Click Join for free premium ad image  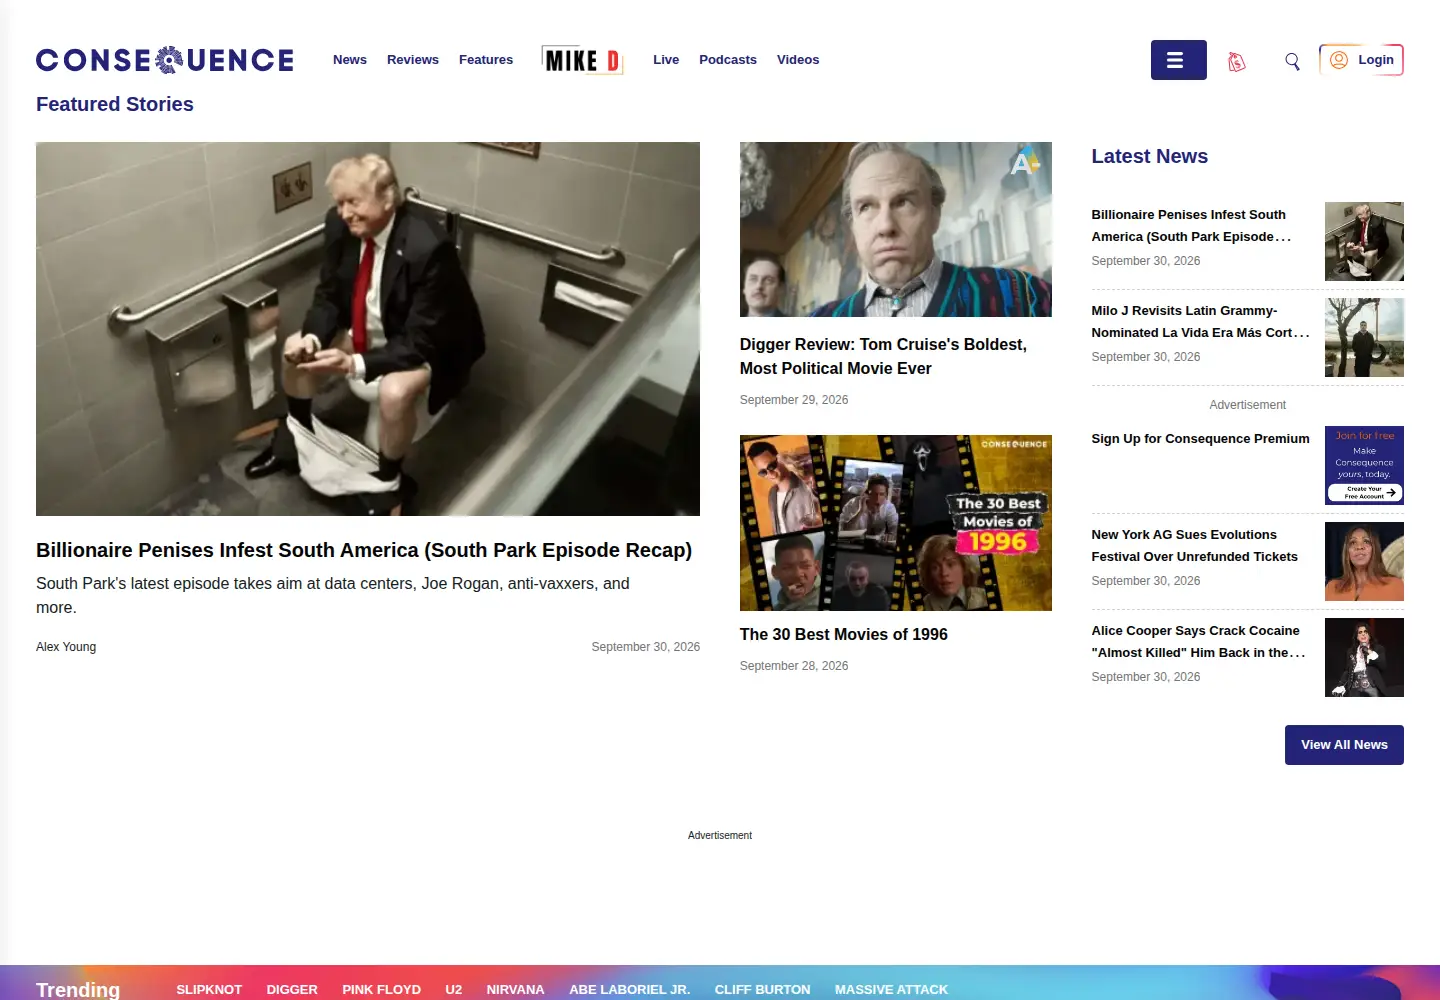[x=1364, y=465]
